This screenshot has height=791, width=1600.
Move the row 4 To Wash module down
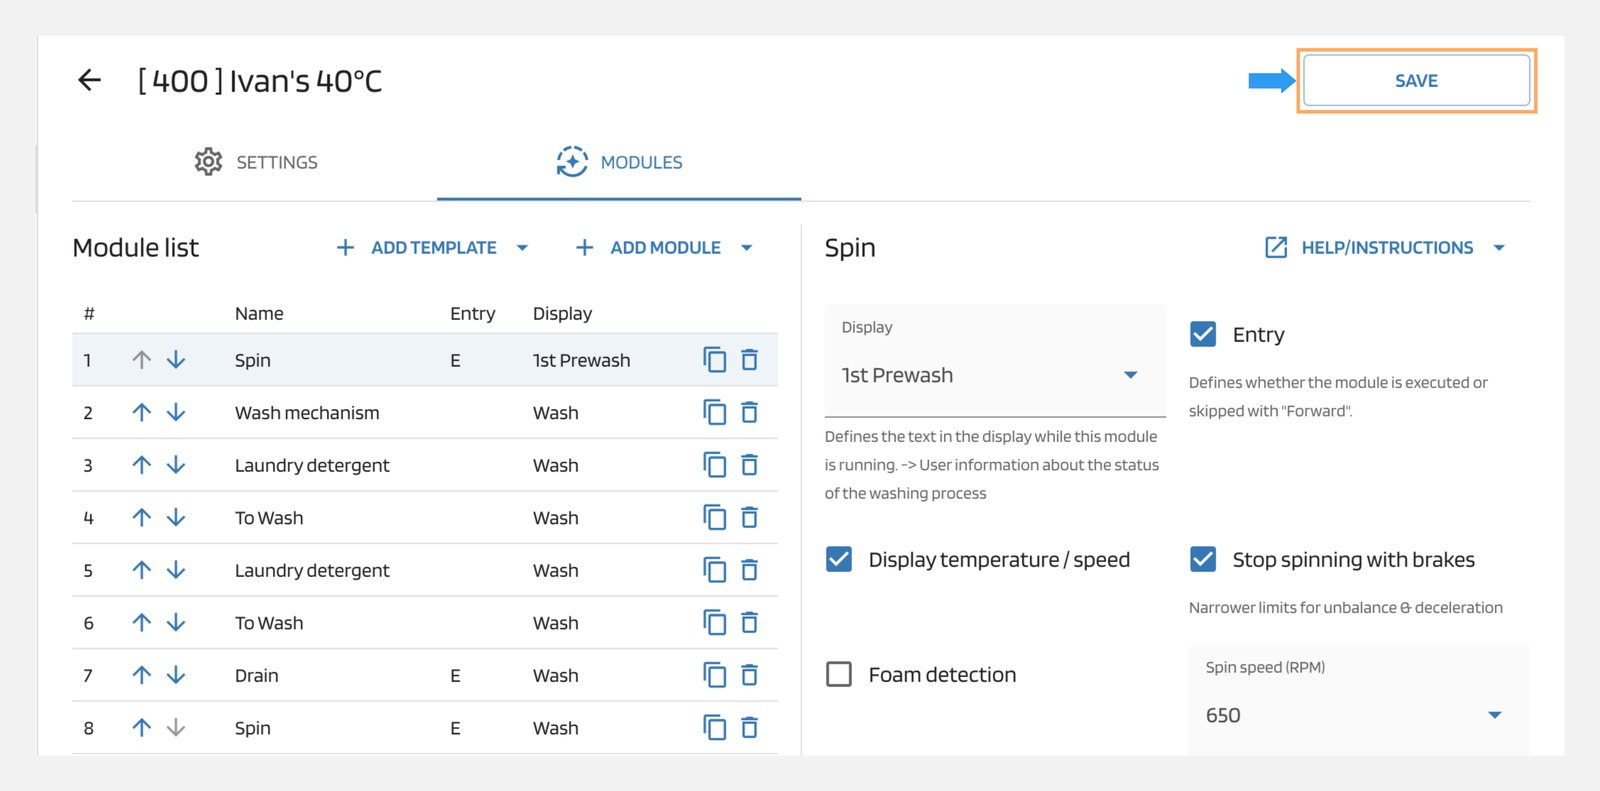coord(176,517)
